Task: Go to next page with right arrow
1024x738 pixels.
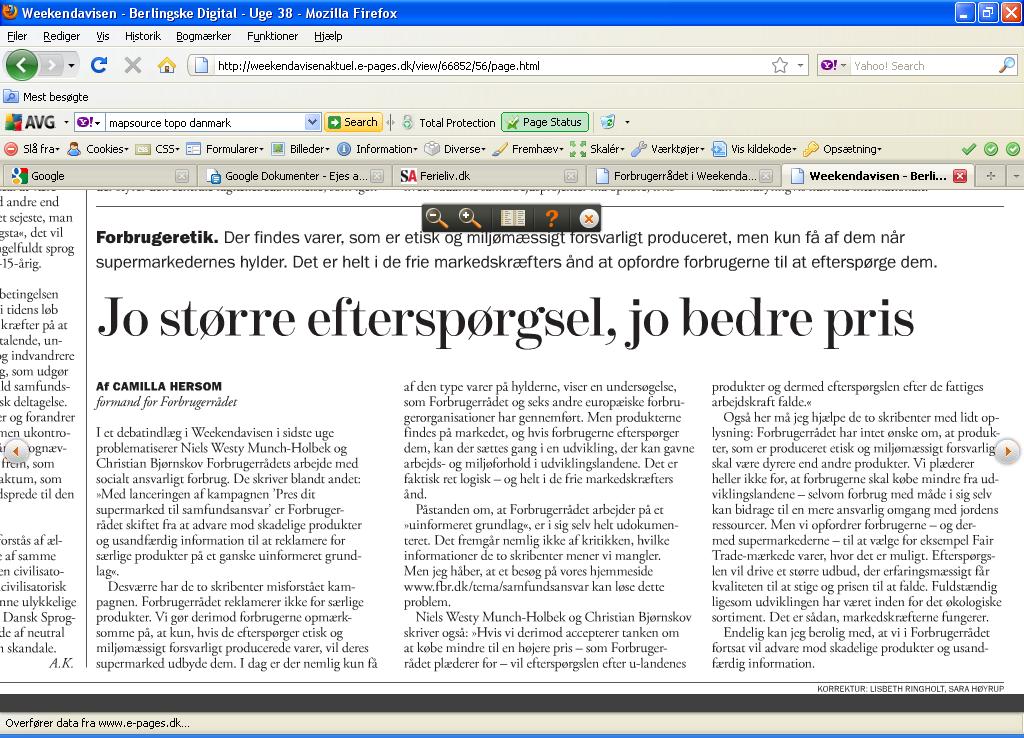Action: (x=1008, y=451)
